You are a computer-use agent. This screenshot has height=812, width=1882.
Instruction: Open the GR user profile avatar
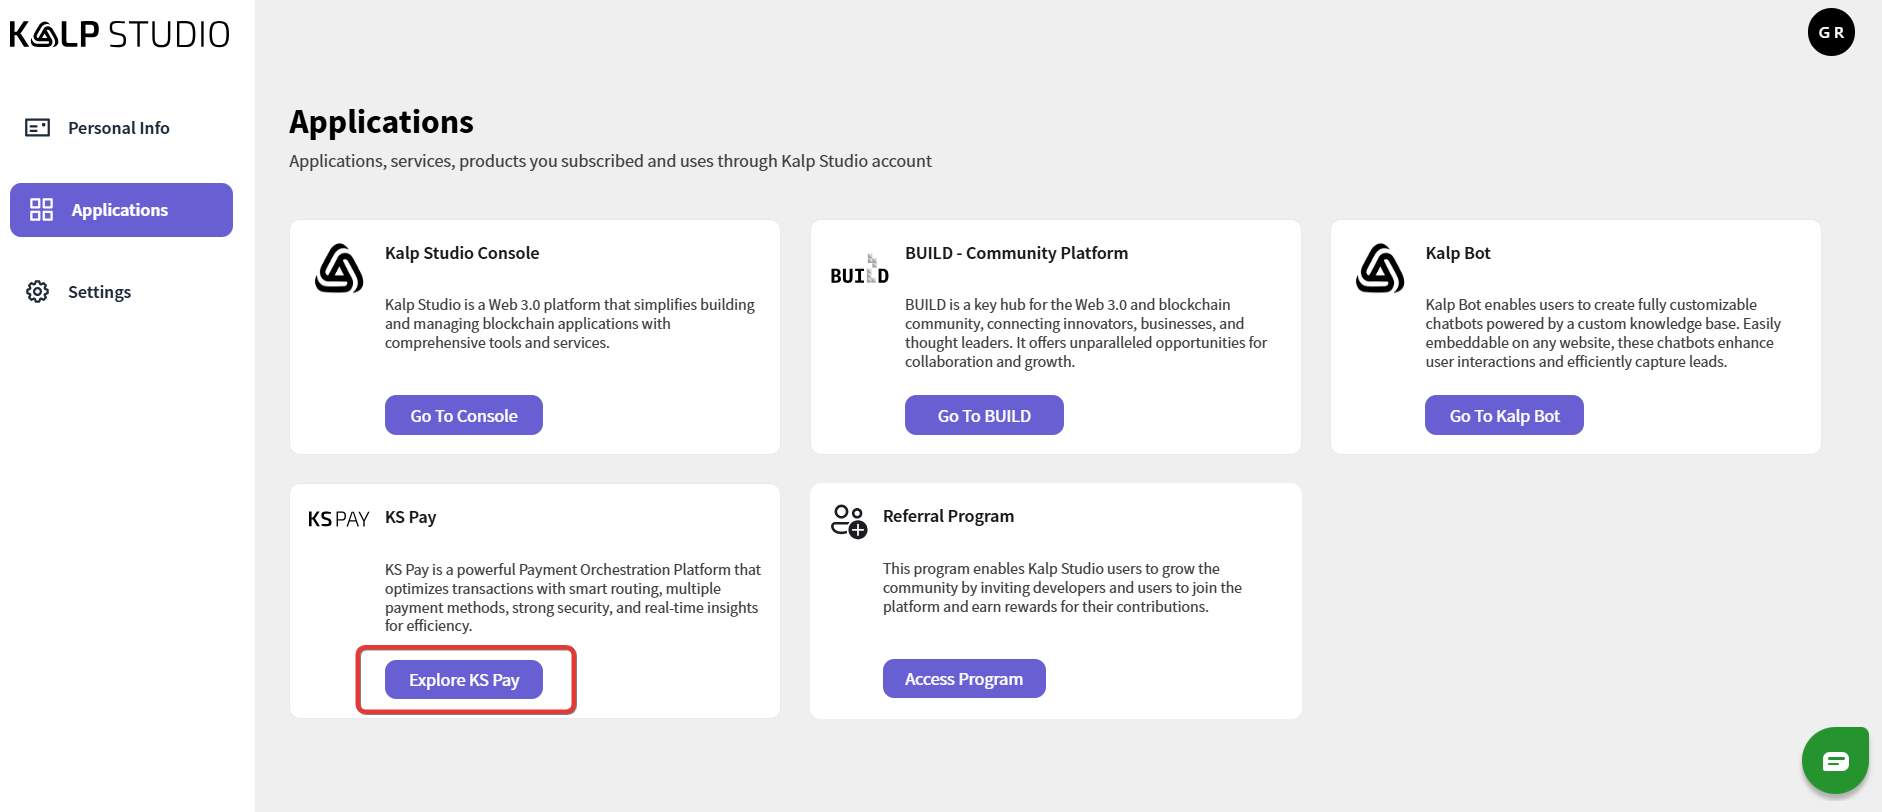pos(1831,33)
